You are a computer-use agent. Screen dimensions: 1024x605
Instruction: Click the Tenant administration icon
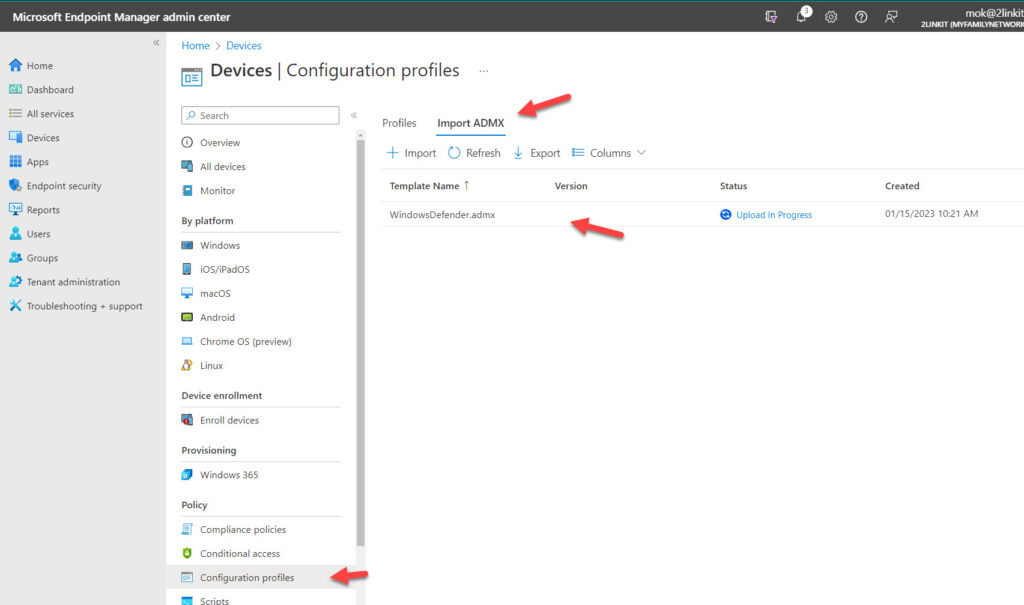coord(15,282)
